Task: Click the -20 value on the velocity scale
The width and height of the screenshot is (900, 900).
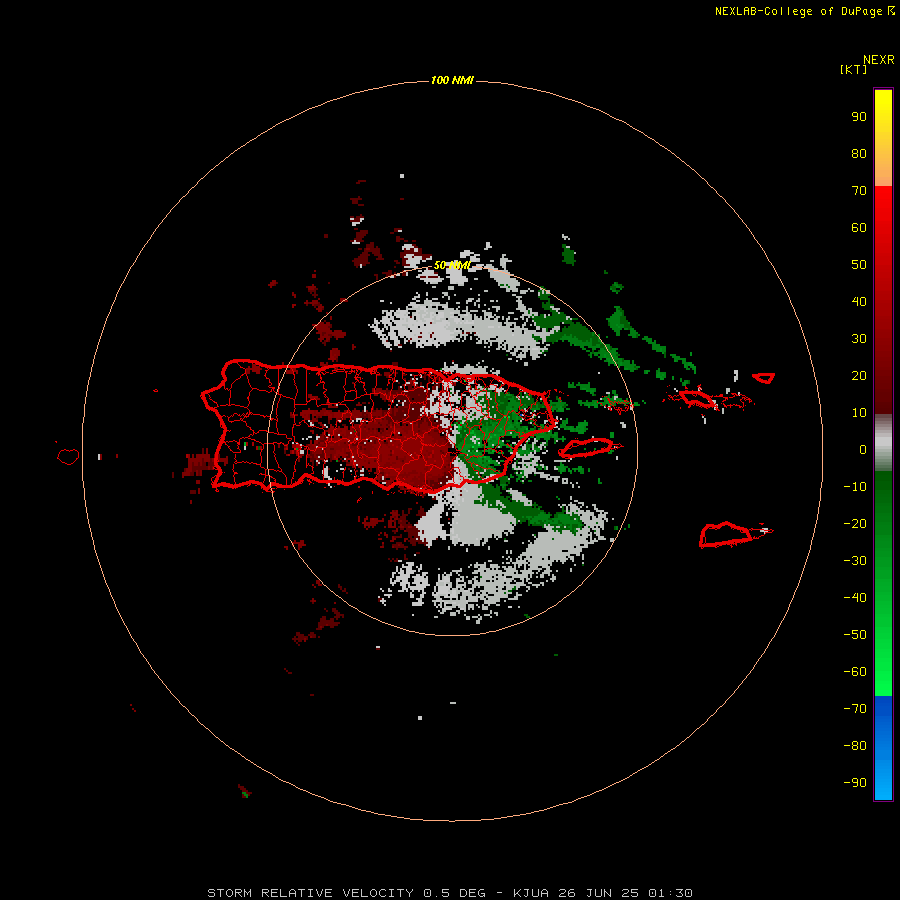Action: coord(855,524)
